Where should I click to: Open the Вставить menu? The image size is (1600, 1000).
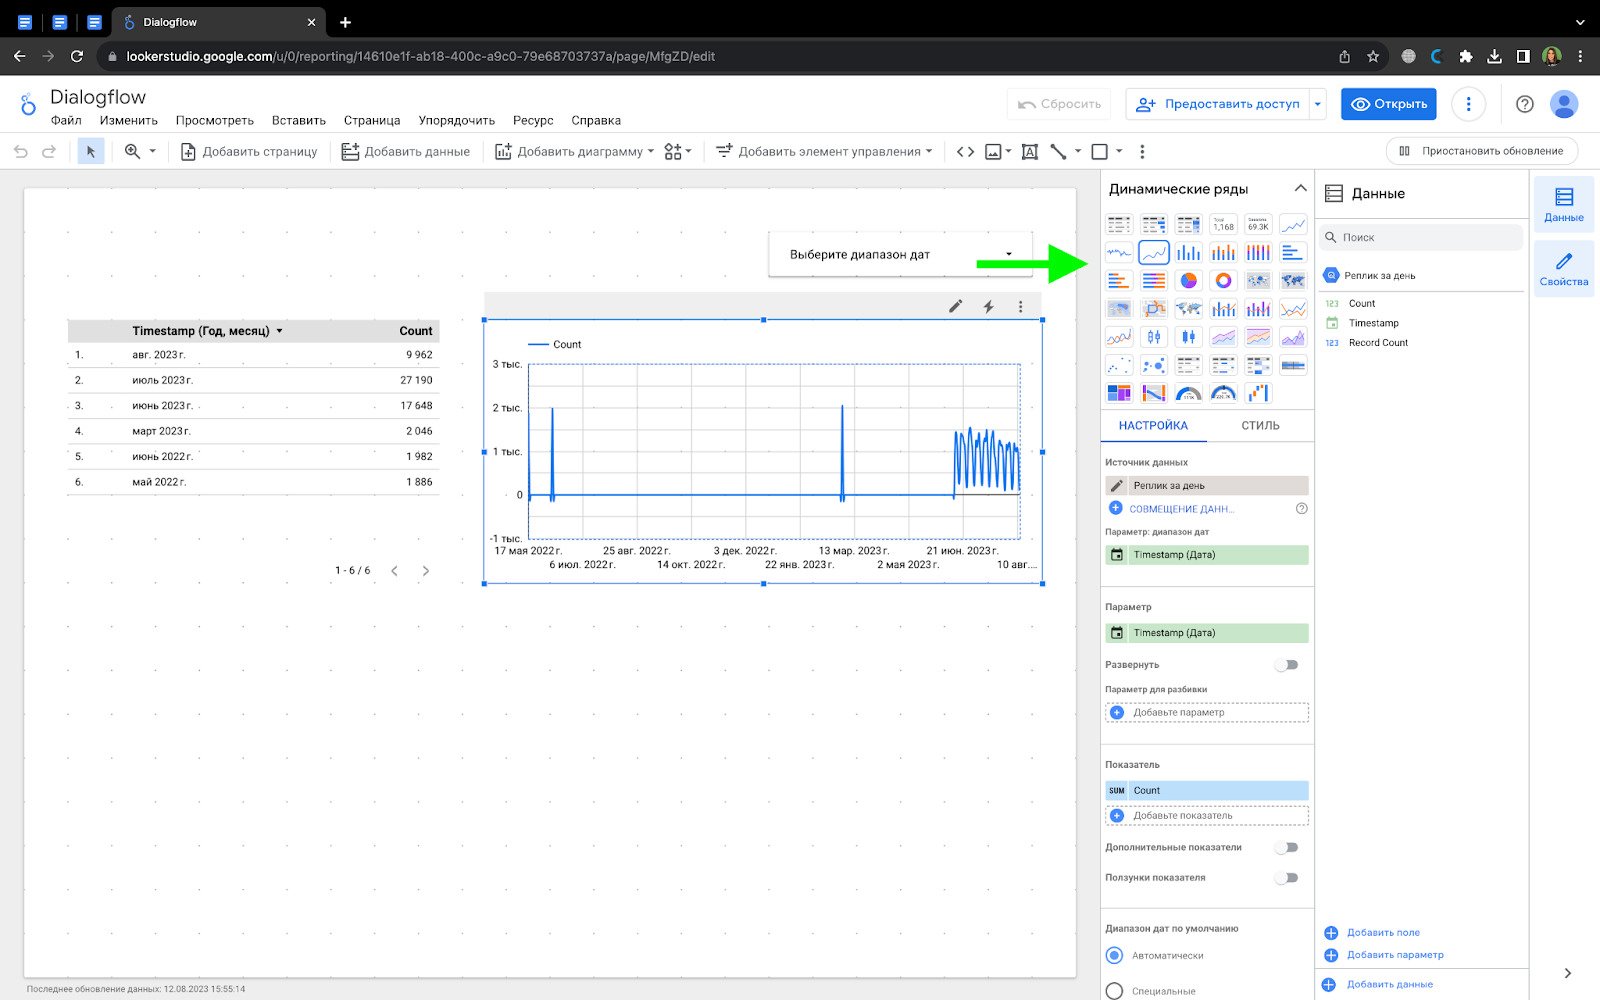point(298,121)
